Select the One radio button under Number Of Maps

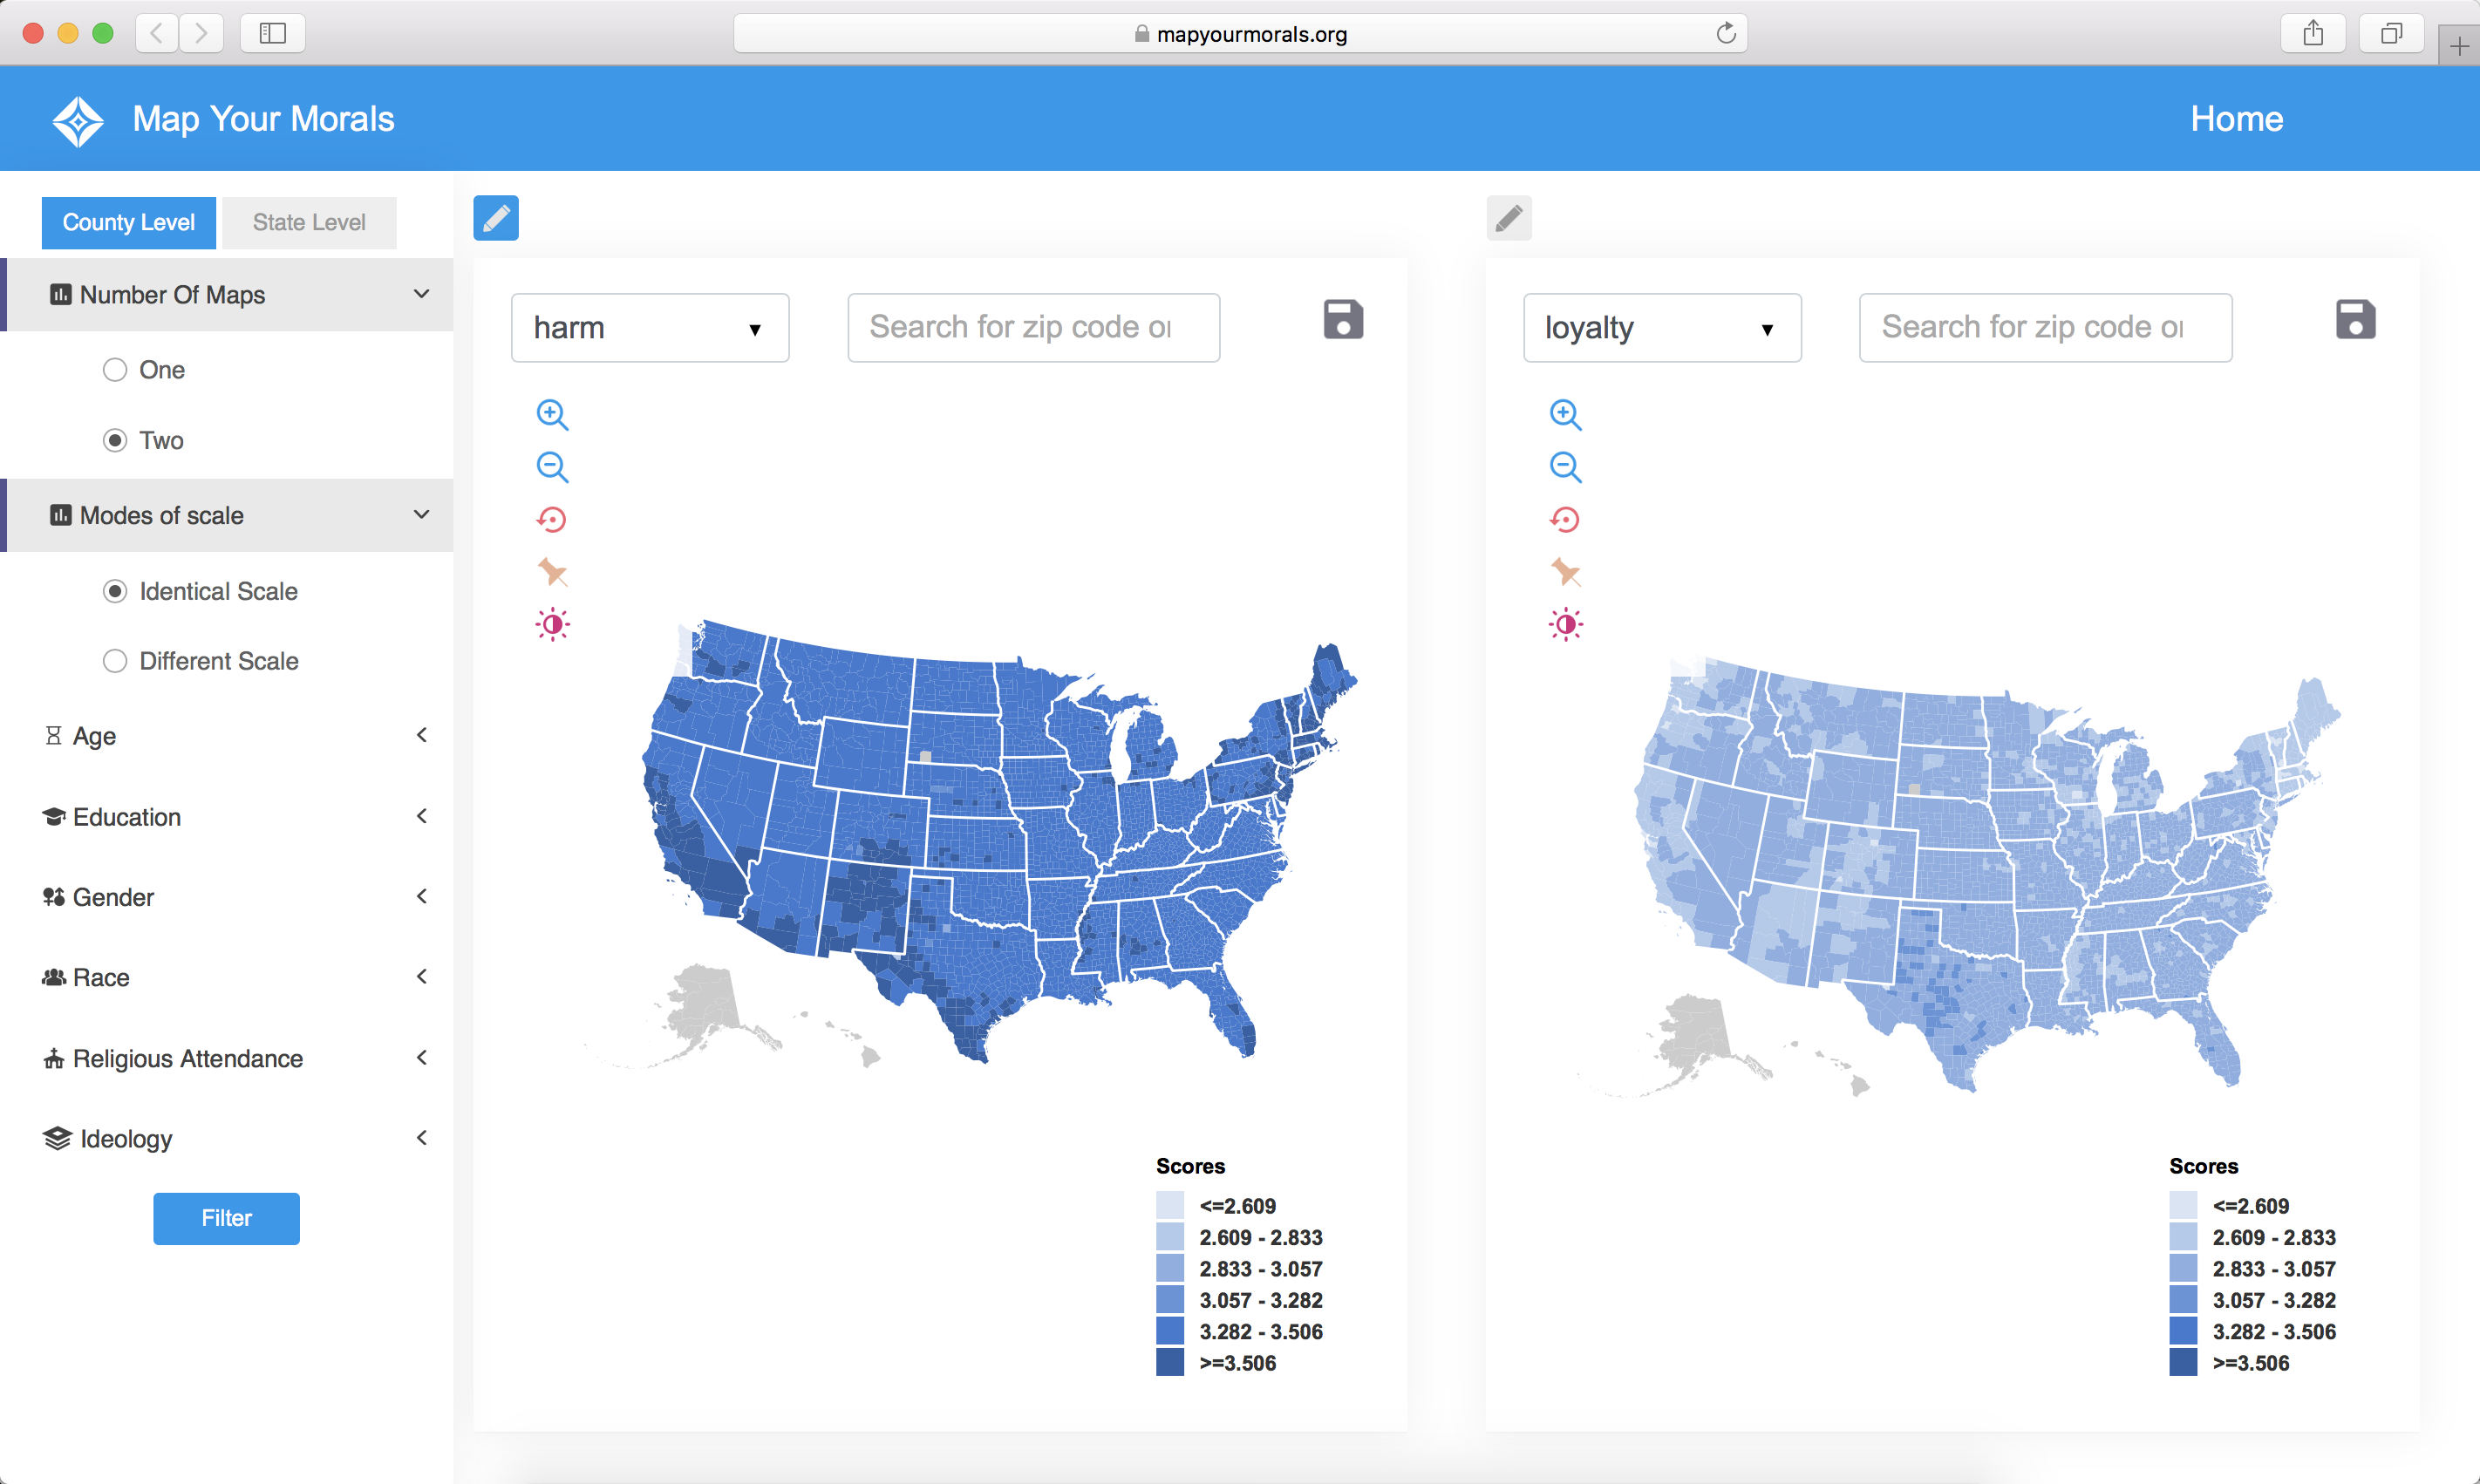[x=115, y=369]
